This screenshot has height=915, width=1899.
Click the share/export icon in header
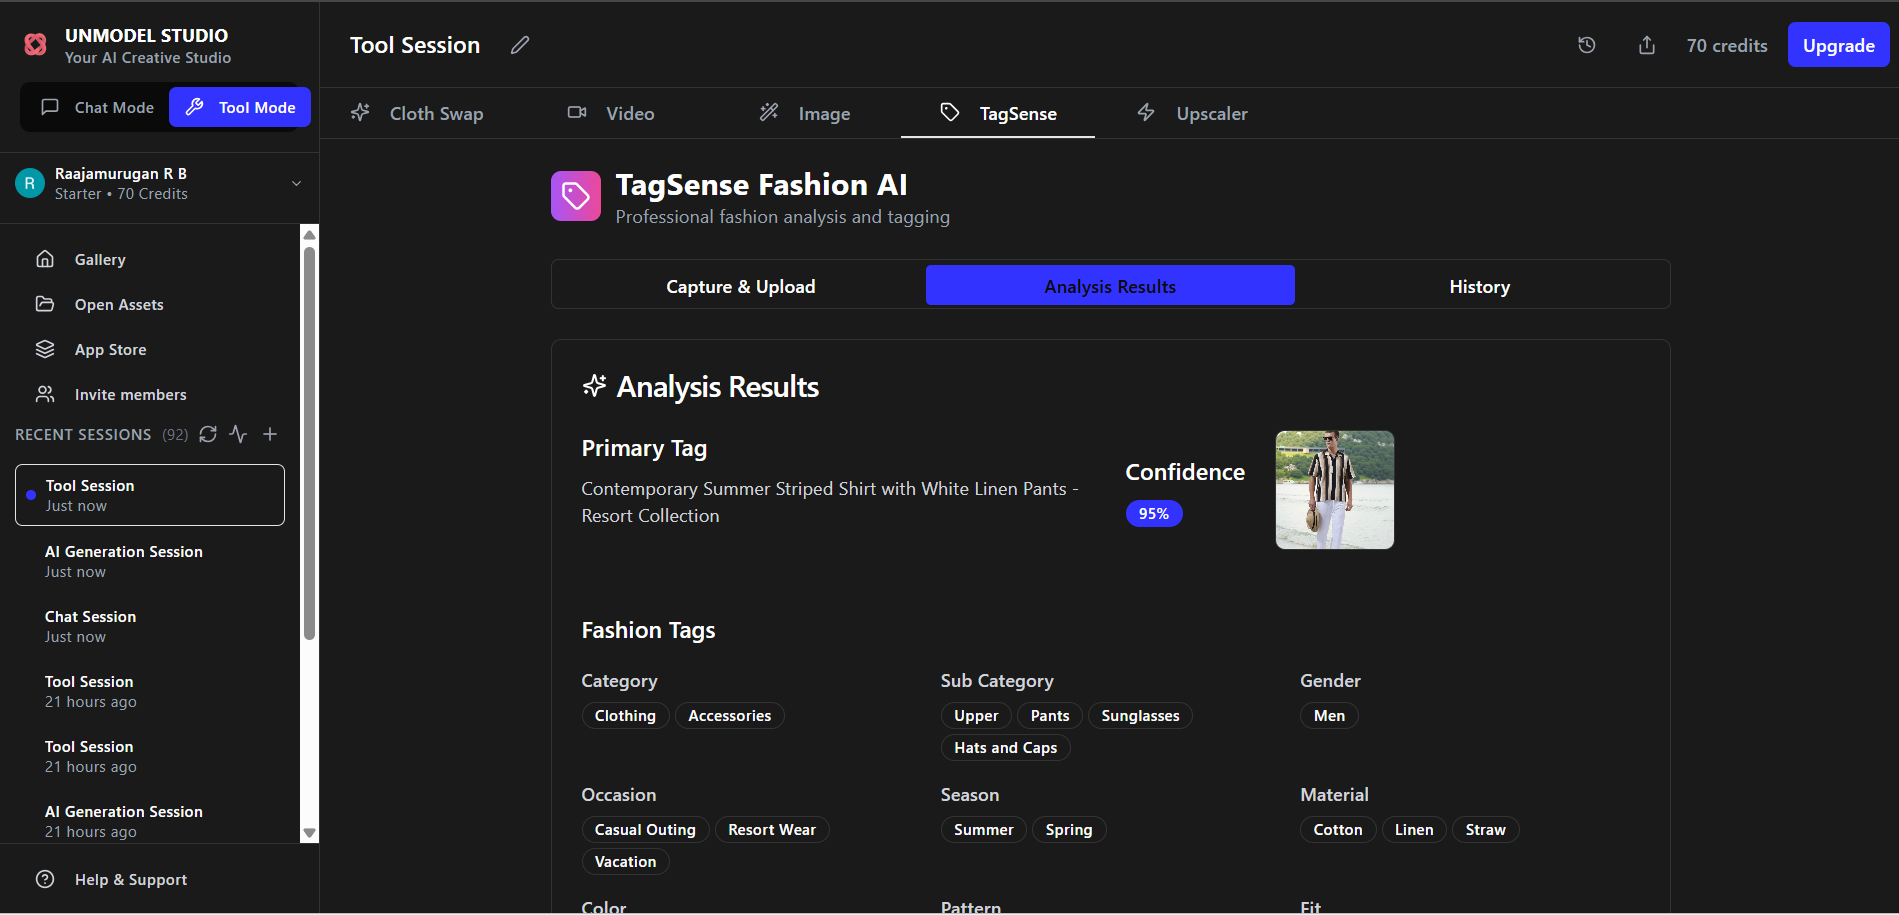pos(1646,45)
